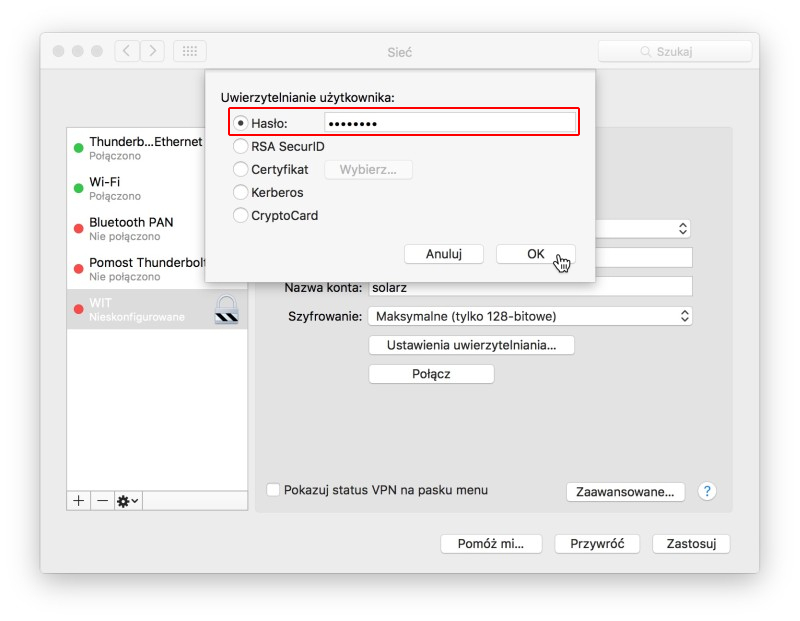Enable Pokazuj status VPN na pasku menu

pos(273,490)
